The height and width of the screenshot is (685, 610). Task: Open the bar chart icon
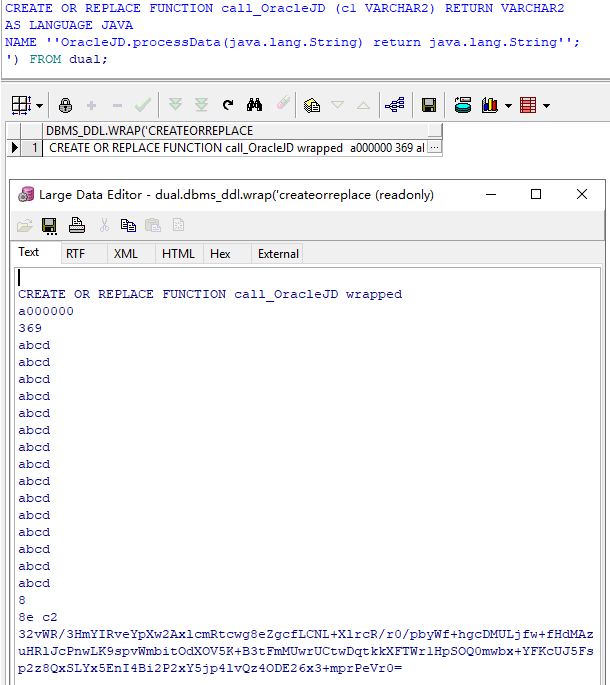pos(489,105)
